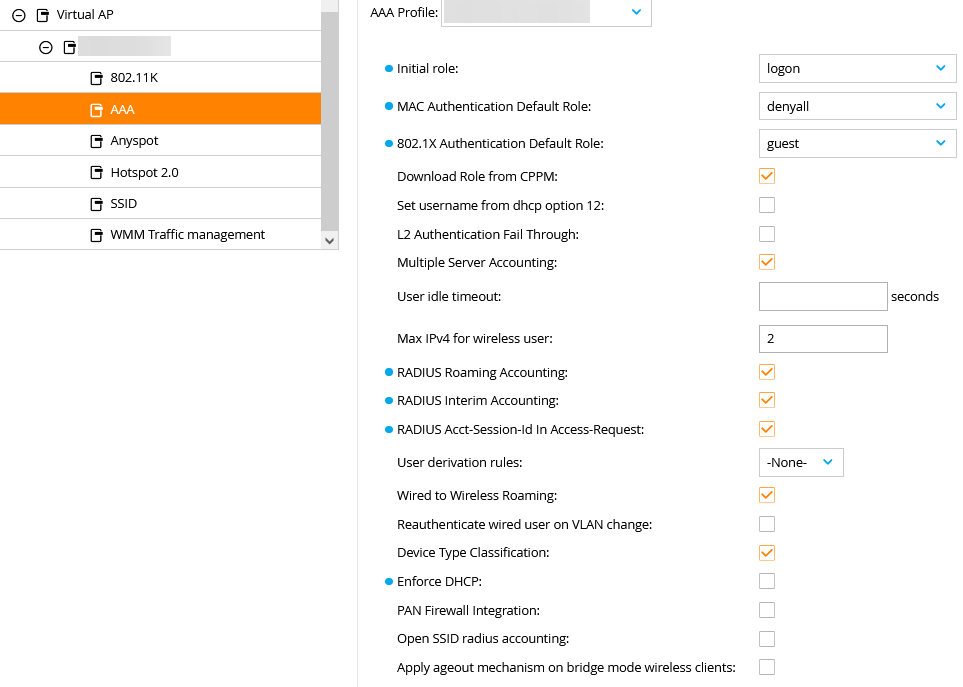Viewport: 963px width, 687px height.
Task: Enable L2 Authentication Fail Through
Action: (x=767, y=234)
